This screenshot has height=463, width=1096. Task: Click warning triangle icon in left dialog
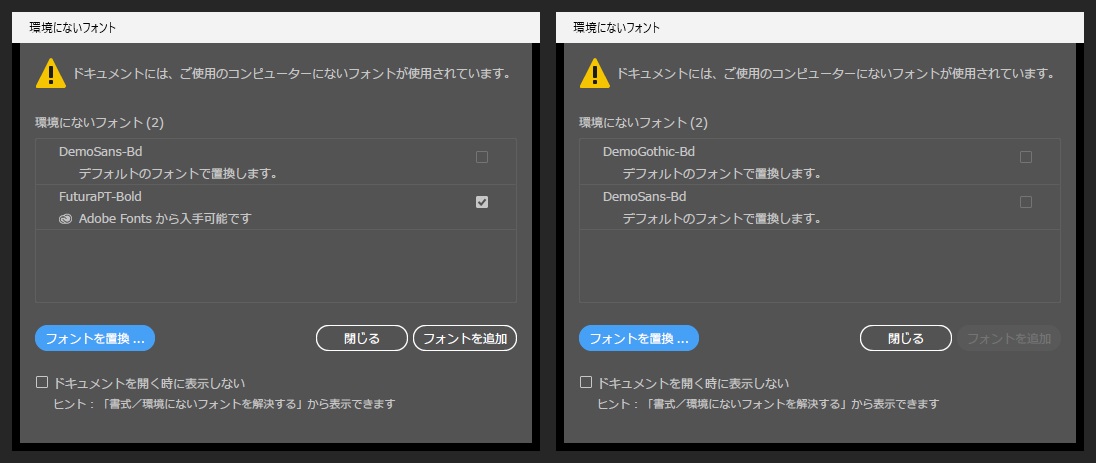(x=50, y=74)
